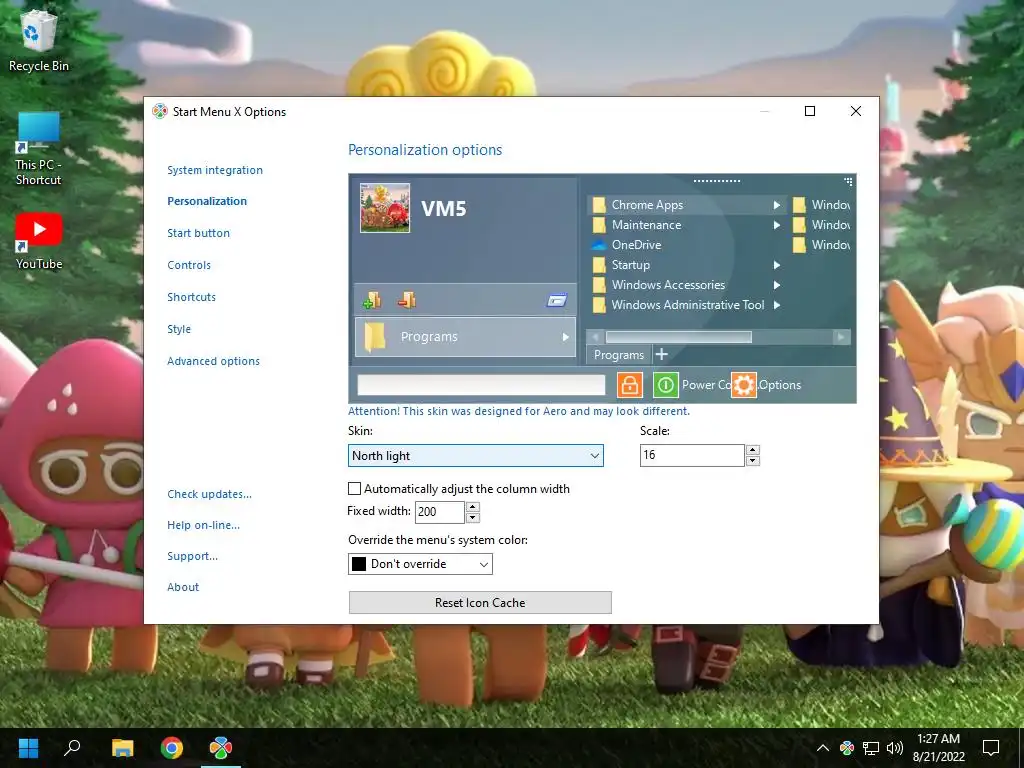Open the Skin dropdown showing North light
The height and width of the screenshot is (768, 1024).
coord(475,456)
